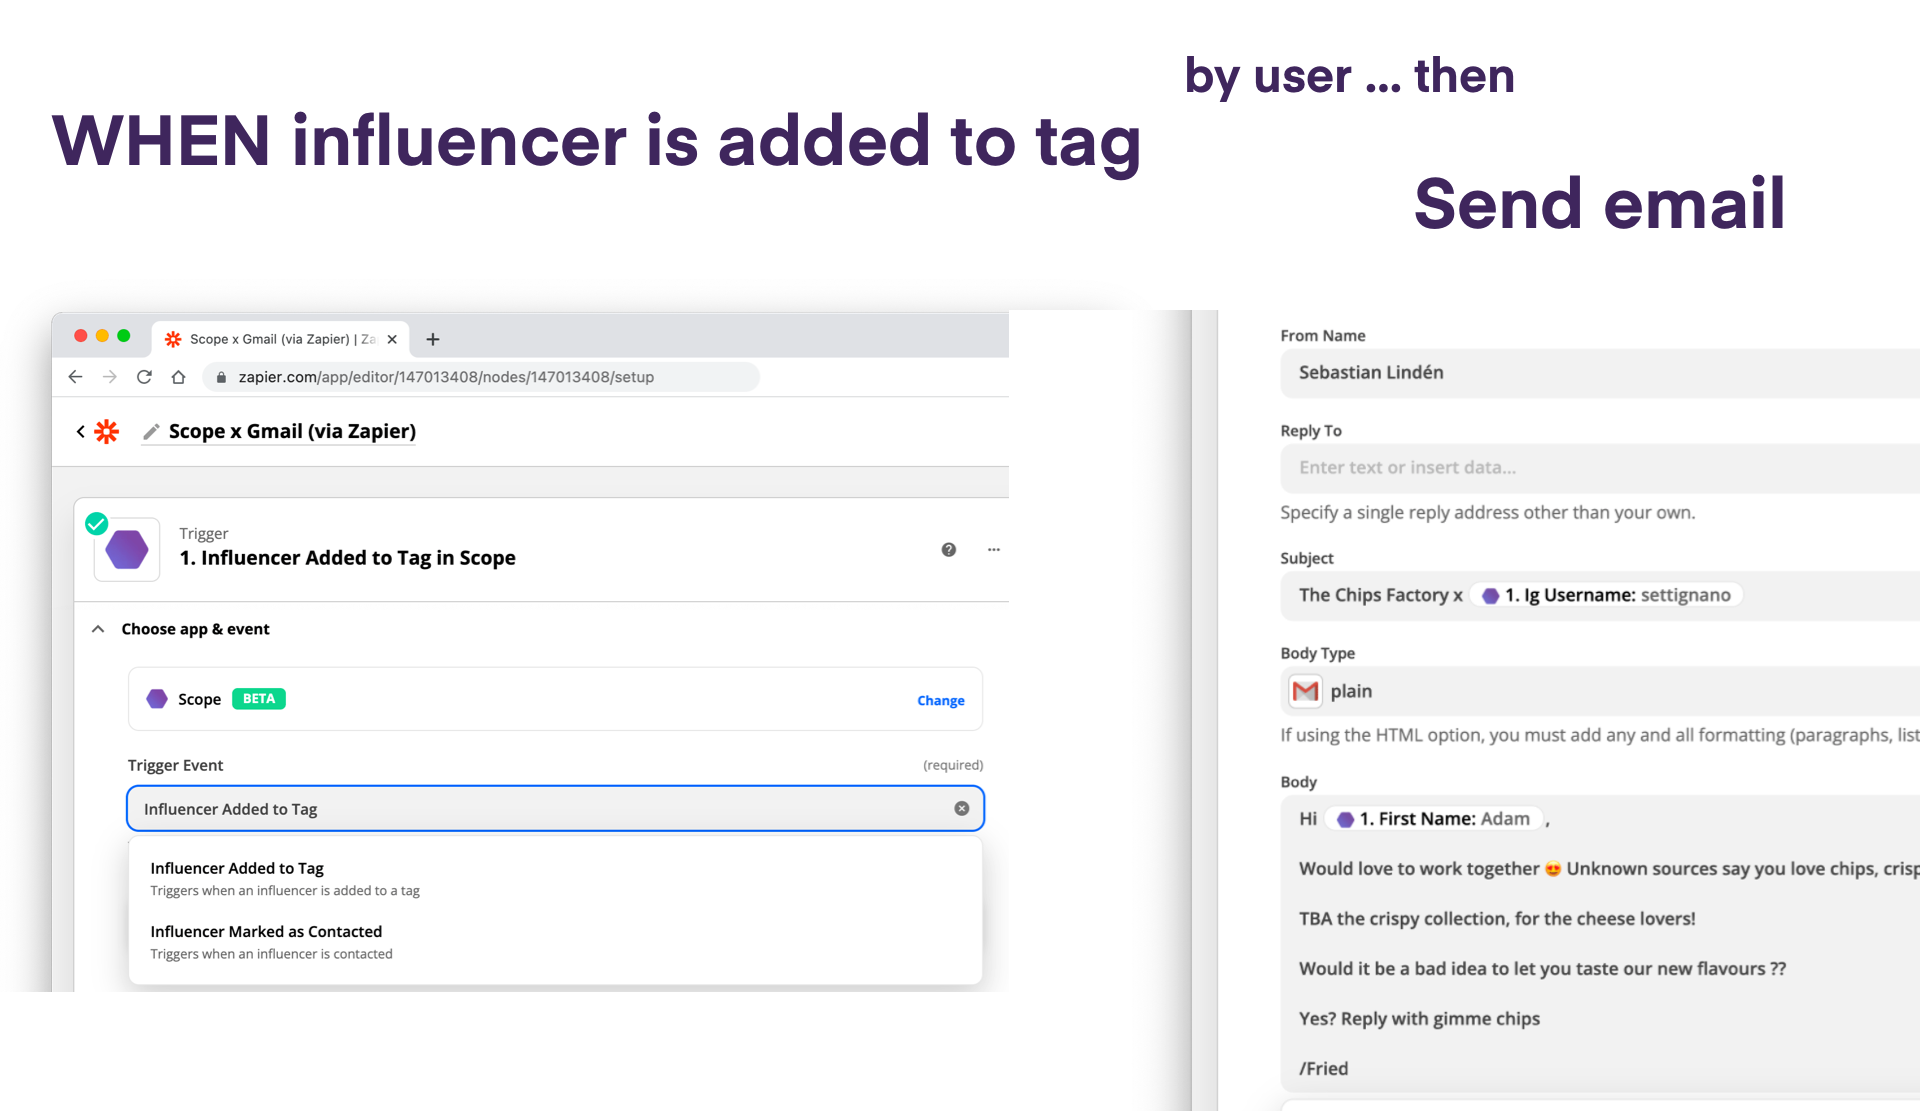Screen dimensions: 1920x1111
Task: Click the Subject field with Chips Factory
Action: pos(1600,595)
